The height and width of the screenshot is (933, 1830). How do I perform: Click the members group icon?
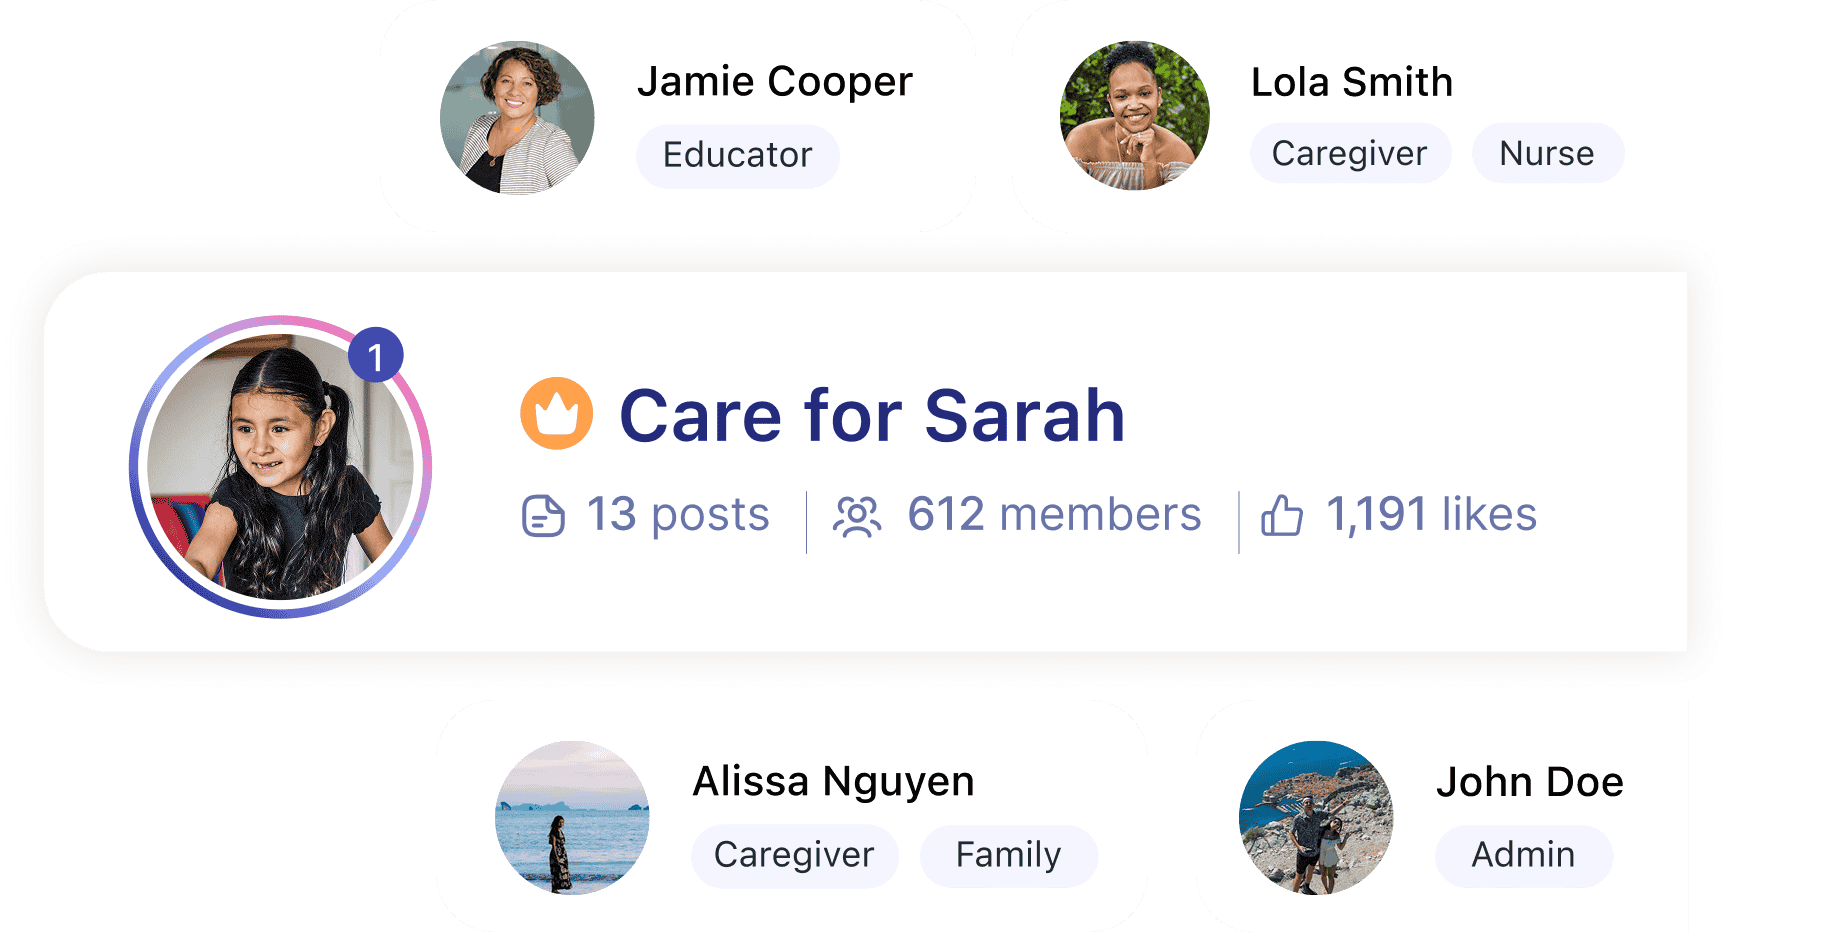(x=857, y=516)
